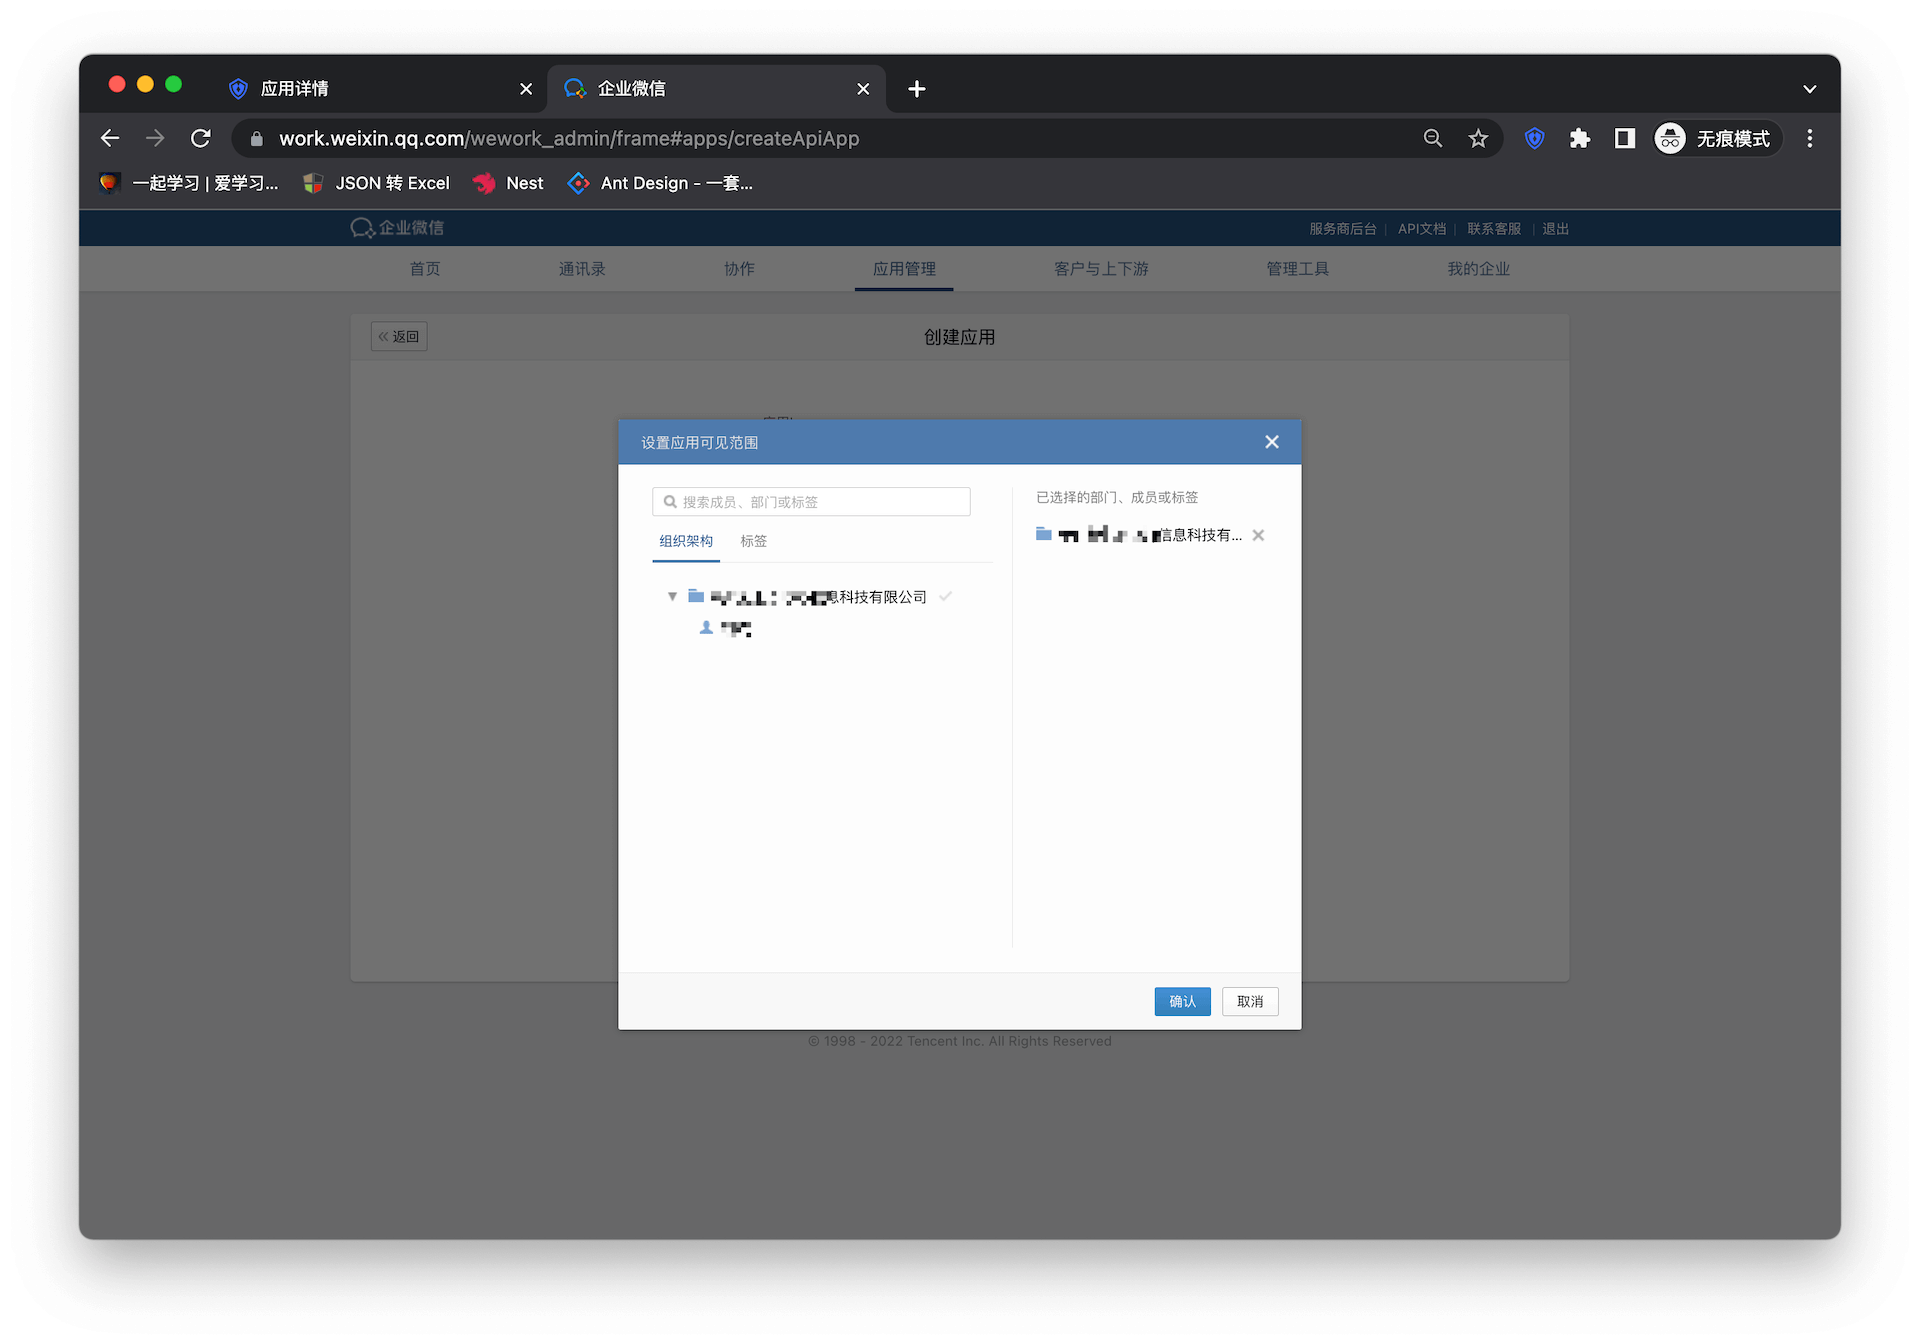Select the member under the company tree
This screenshot has width=1920, height=1344.
point(734,628)
